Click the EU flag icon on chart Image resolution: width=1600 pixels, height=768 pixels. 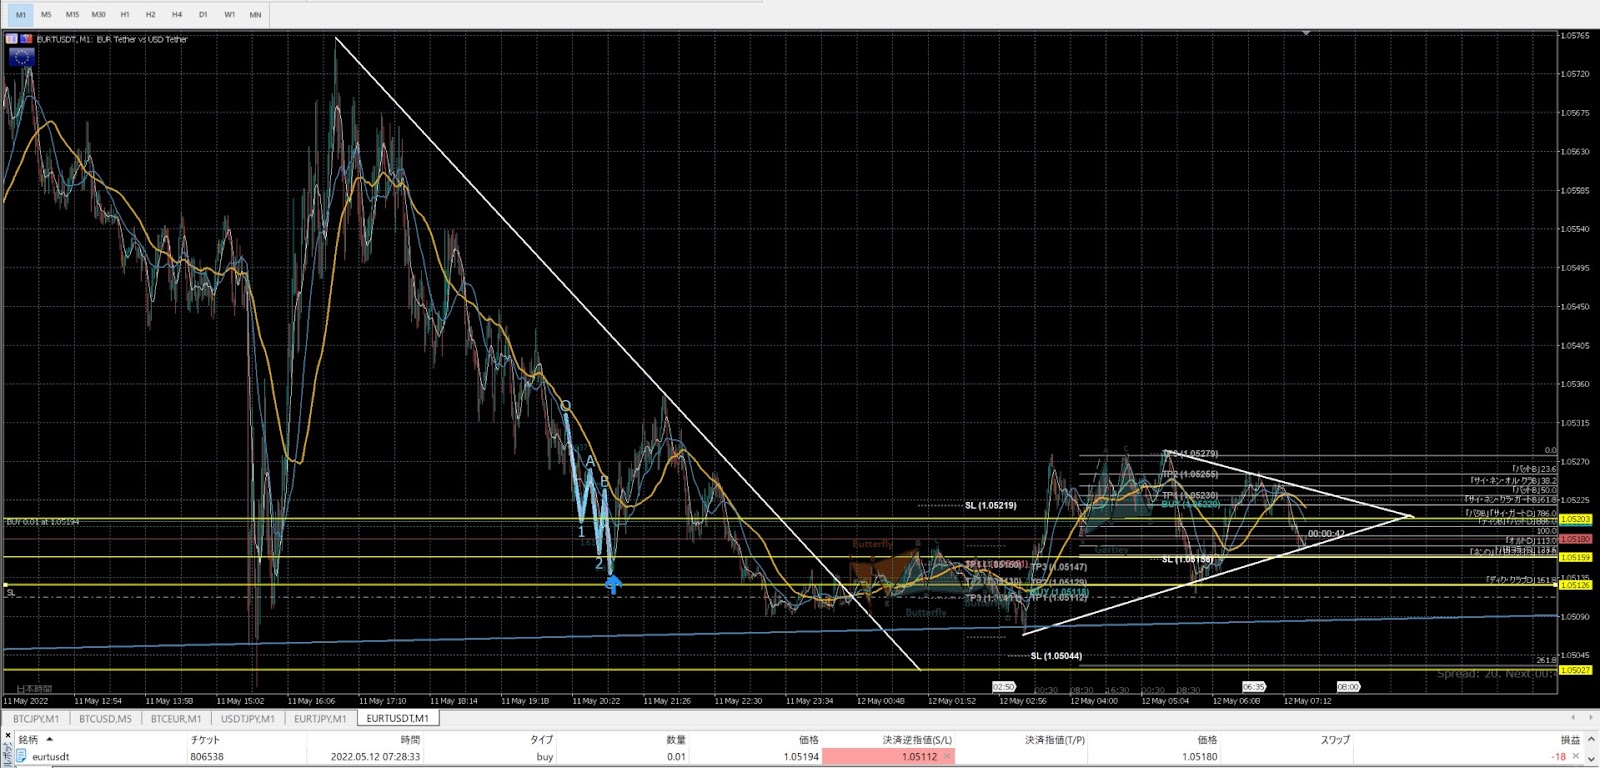[x=21, y=58]
